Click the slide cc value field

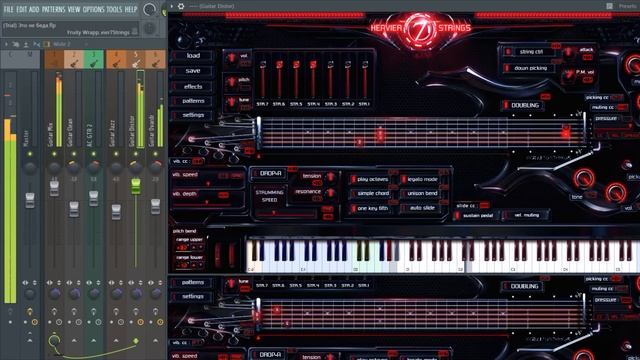[x=484, y=205]
